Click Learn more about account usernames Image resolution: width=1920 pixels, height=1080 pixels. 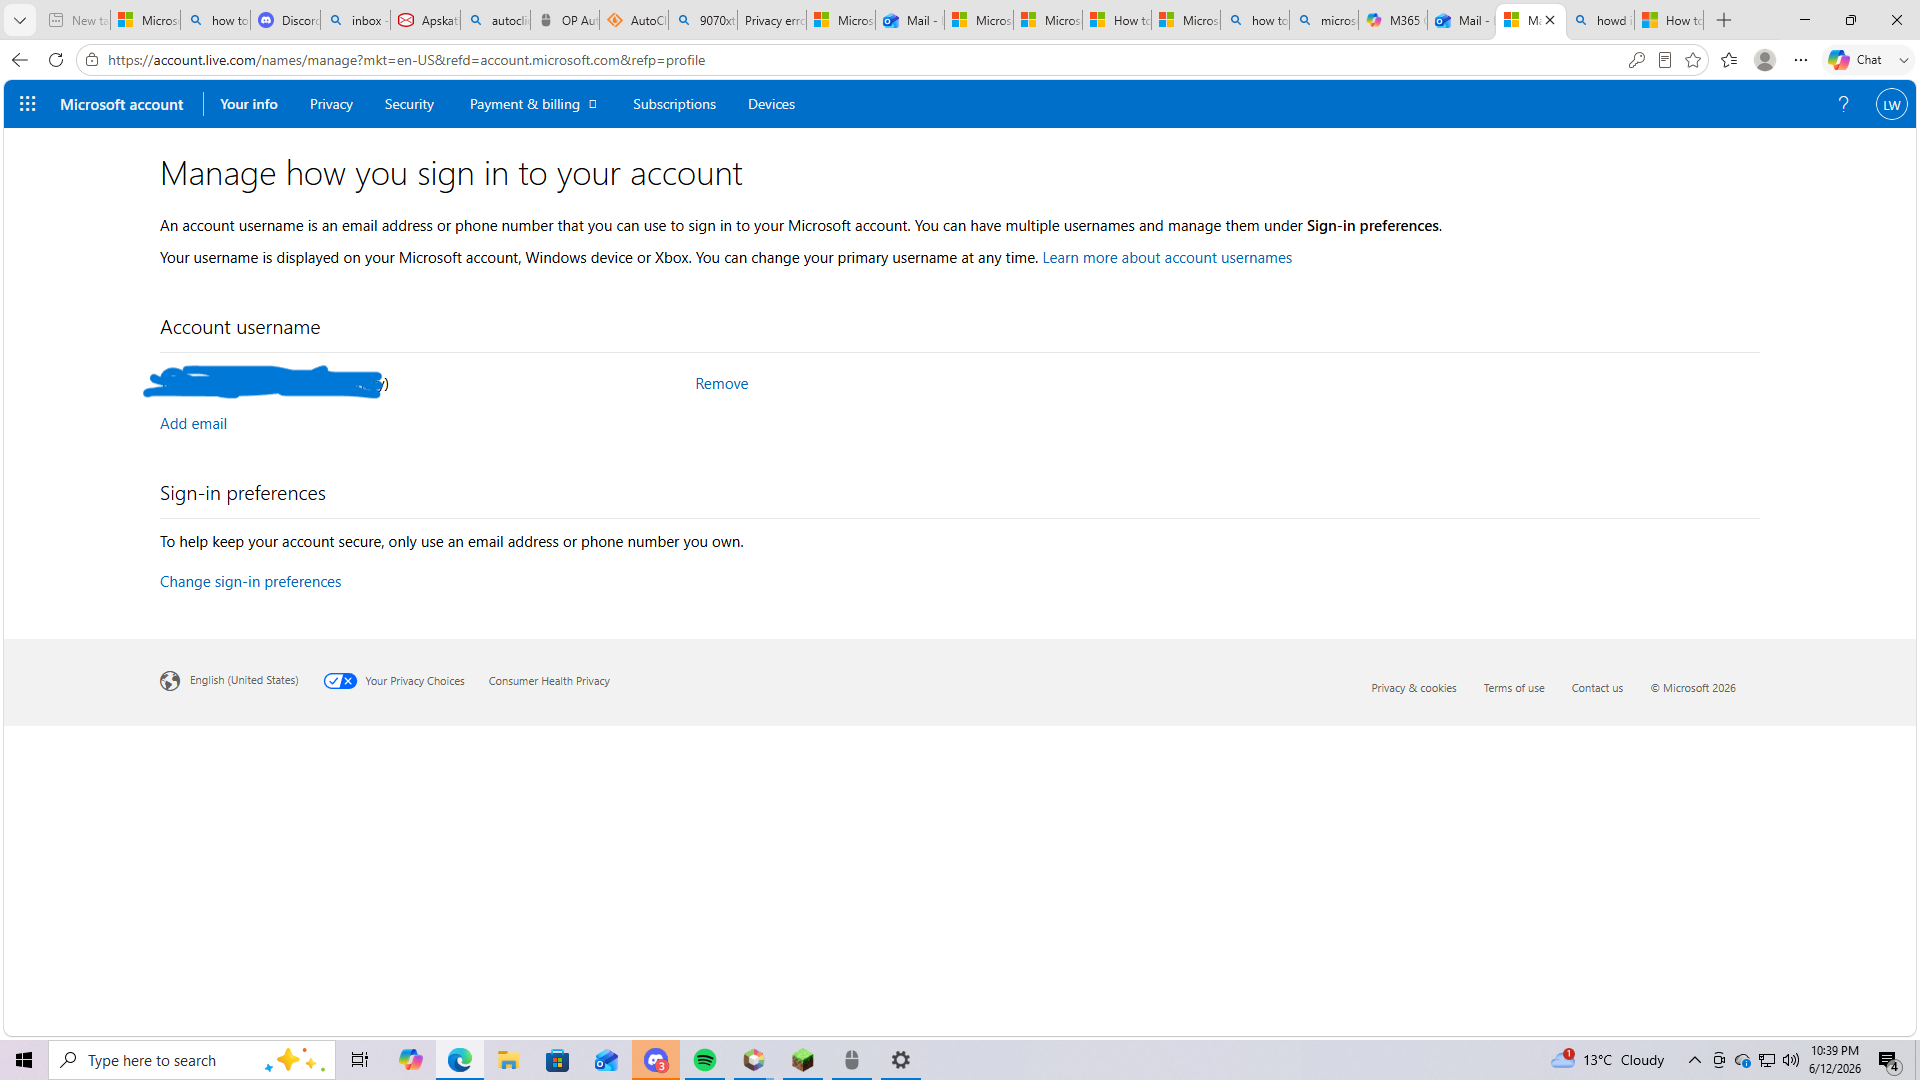1167,258
